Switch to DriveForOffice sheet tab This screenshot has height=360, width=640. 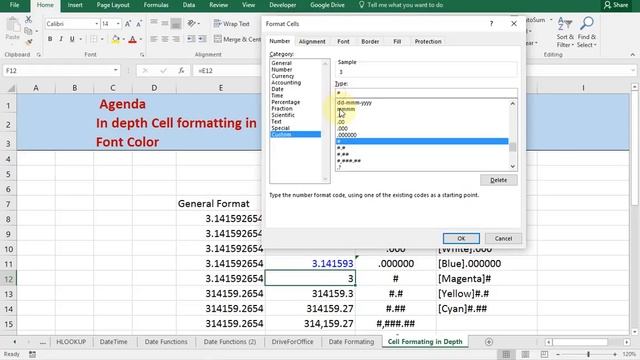292,342
